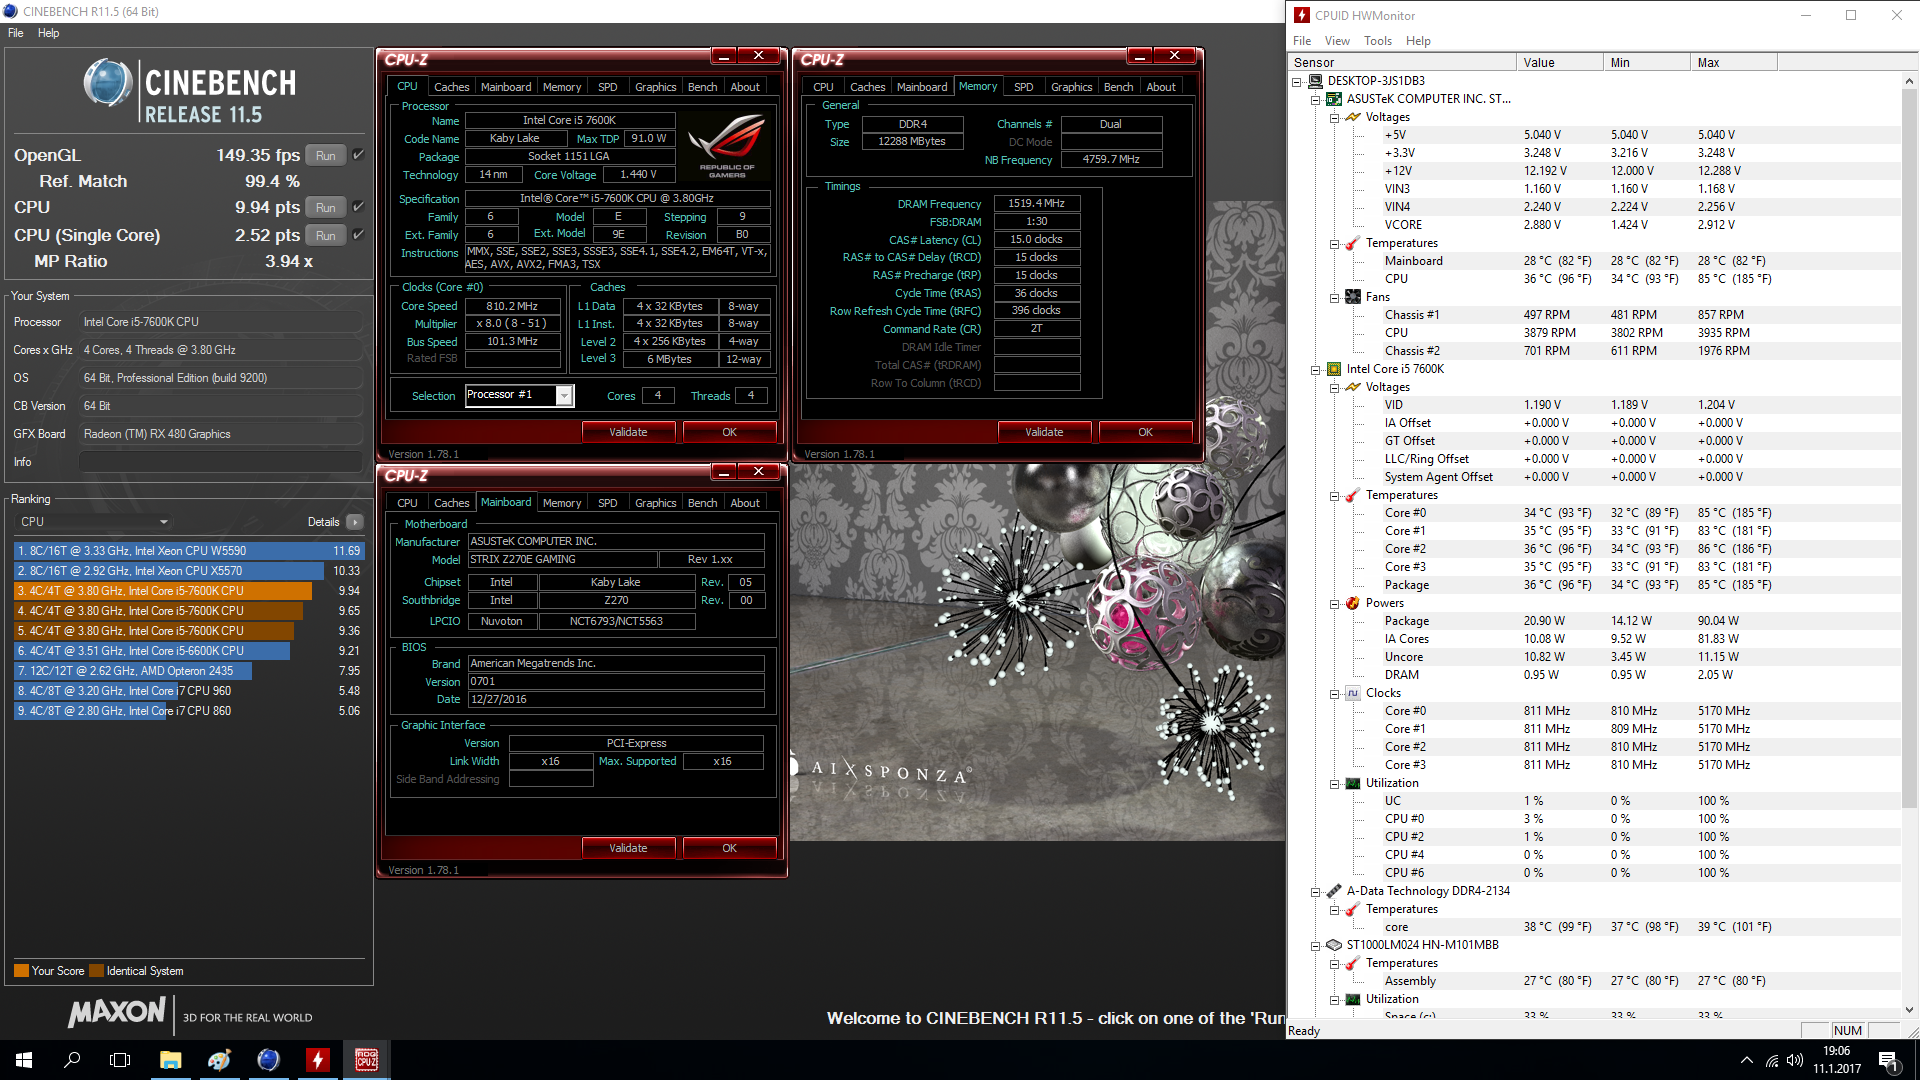The width and height of the screenshot is (1920, 1080).
Task: Toggle the CPU Single Core checkbox
Action: tap(358, 235)
